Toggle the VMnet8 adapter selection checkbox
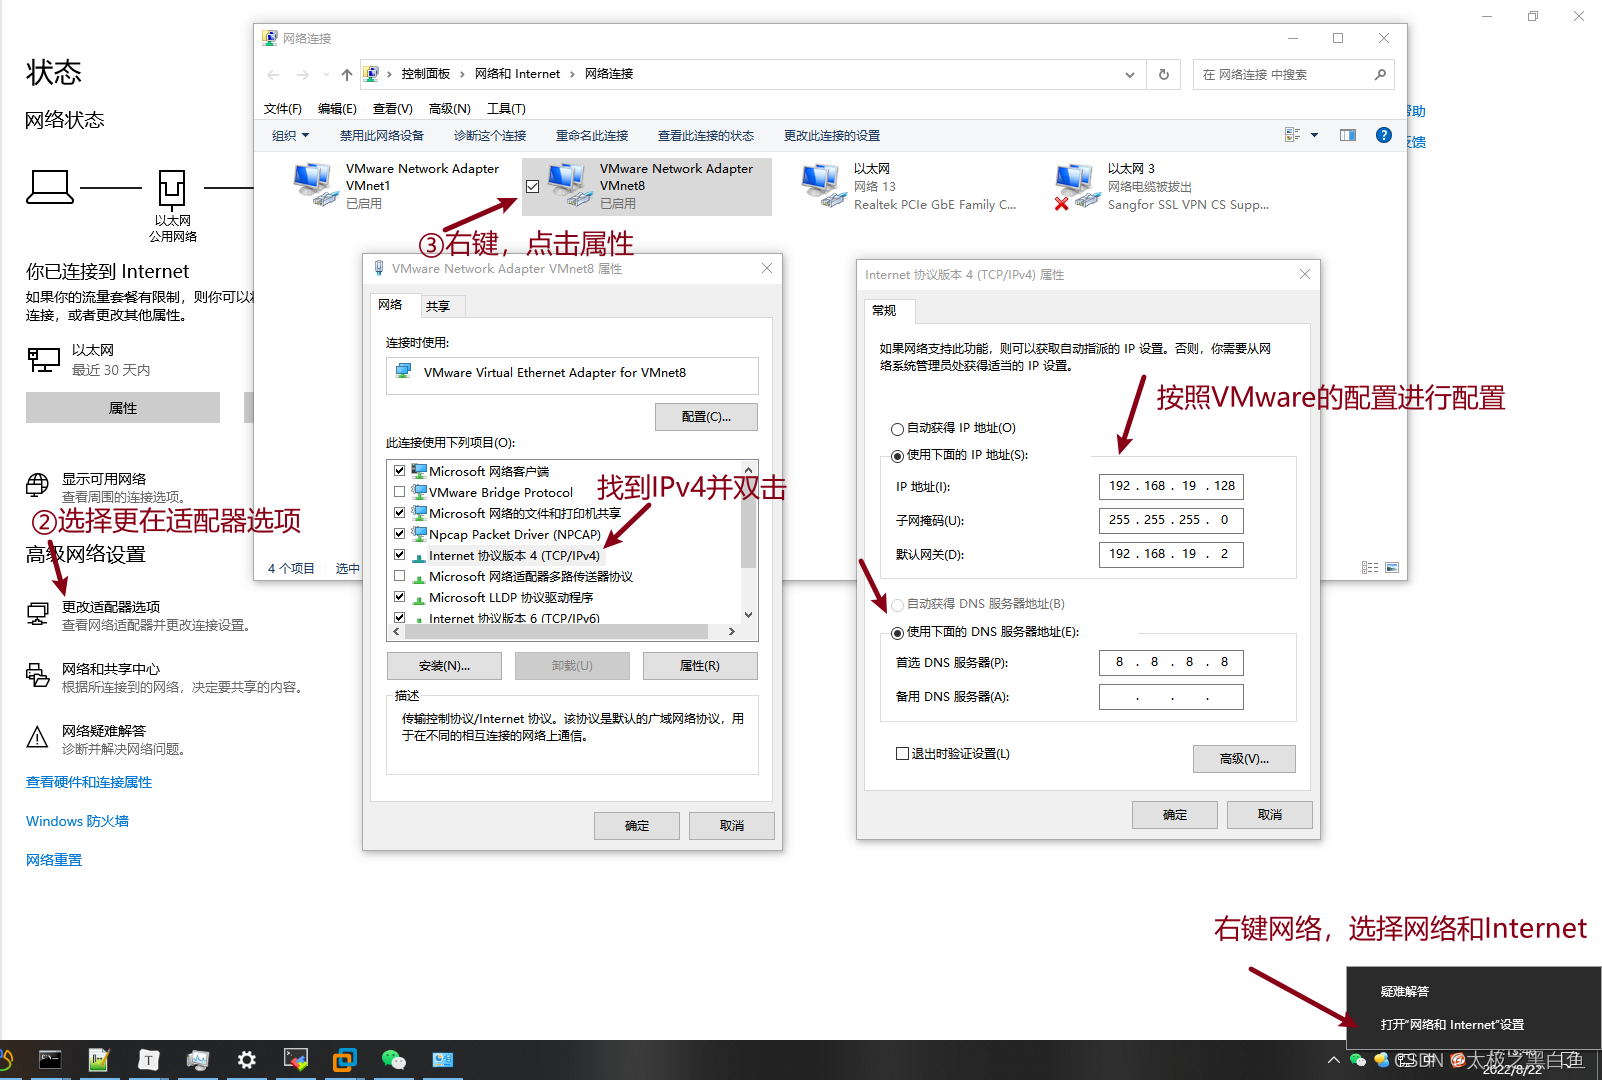 pyautogui.click(x=533, y=186)
